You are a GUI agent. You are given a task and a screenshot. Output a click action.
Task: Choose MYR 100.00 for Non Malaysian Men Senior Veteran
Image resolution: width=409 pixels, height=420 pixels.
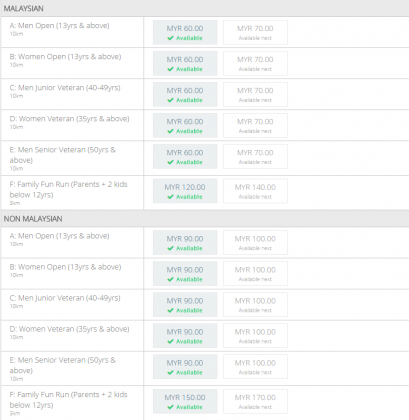point(255,367)
